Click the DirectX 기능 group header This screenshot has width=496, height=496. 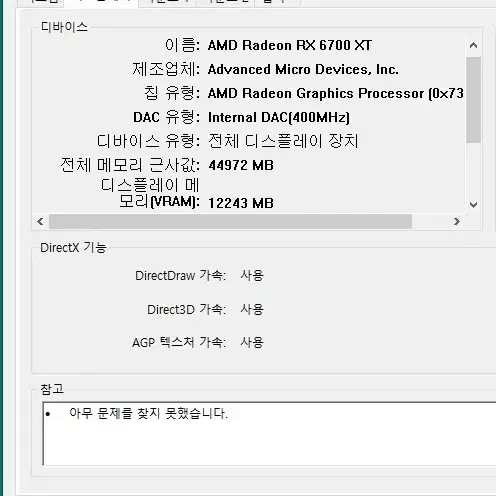point(73,248)
